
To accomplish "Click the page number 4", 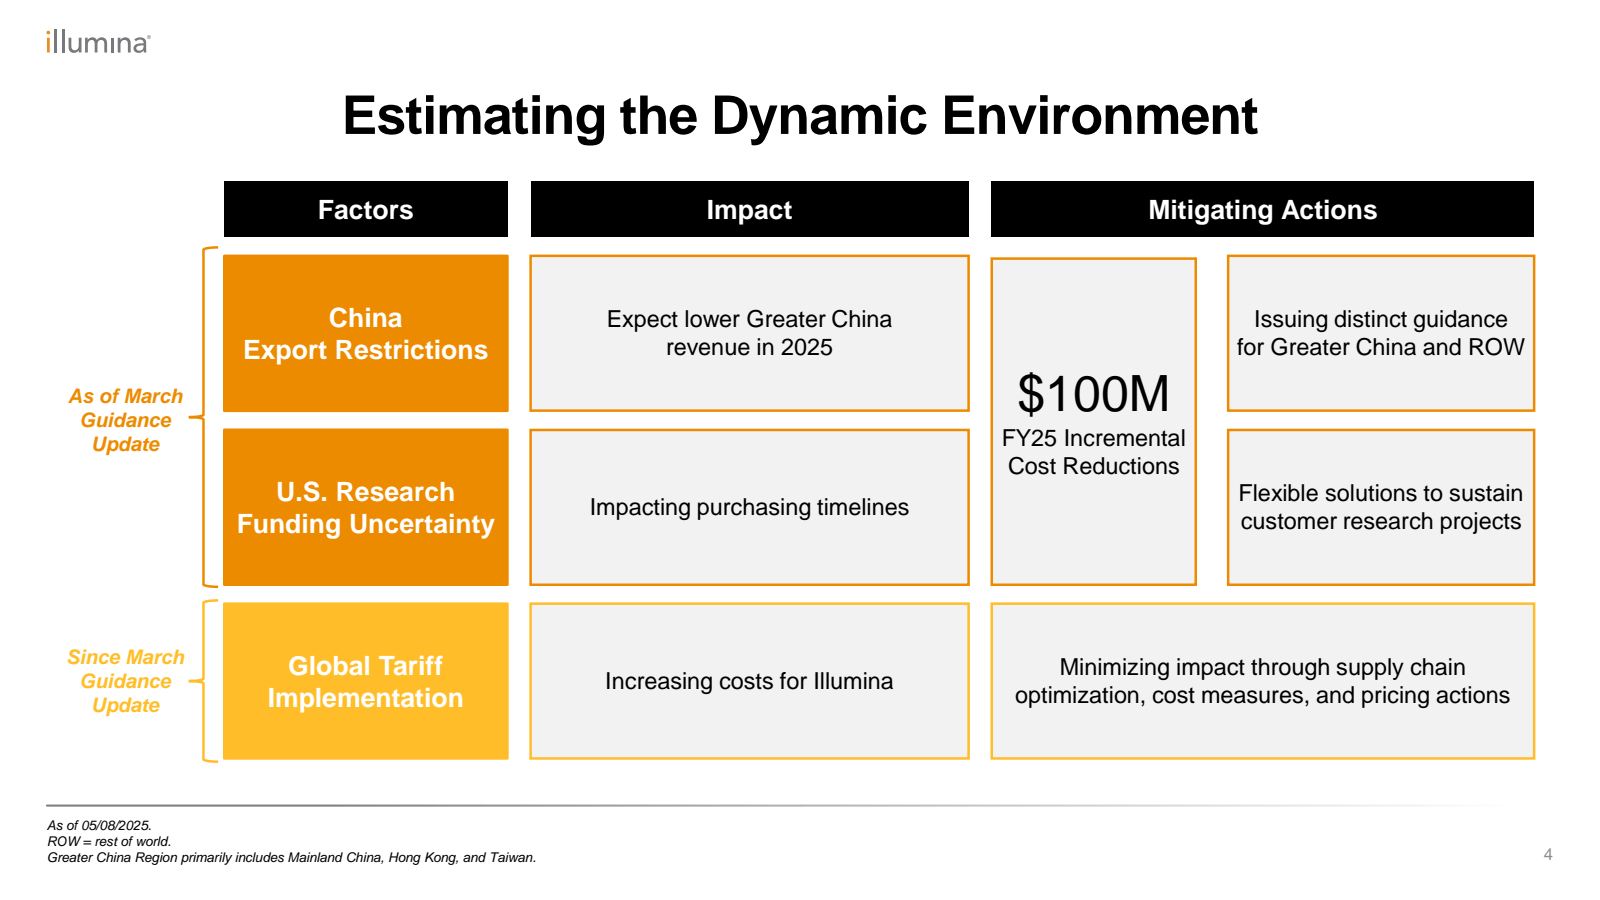I will tap(1548, 855).
